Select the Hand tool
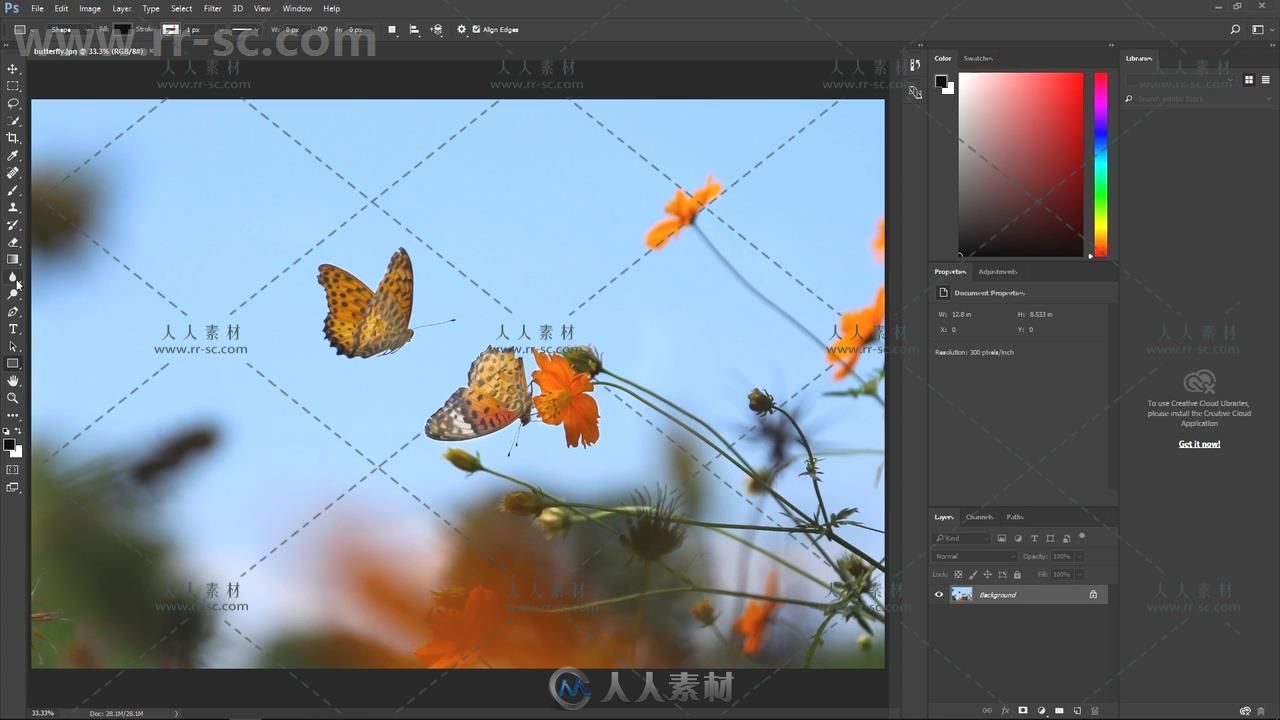 13,381
